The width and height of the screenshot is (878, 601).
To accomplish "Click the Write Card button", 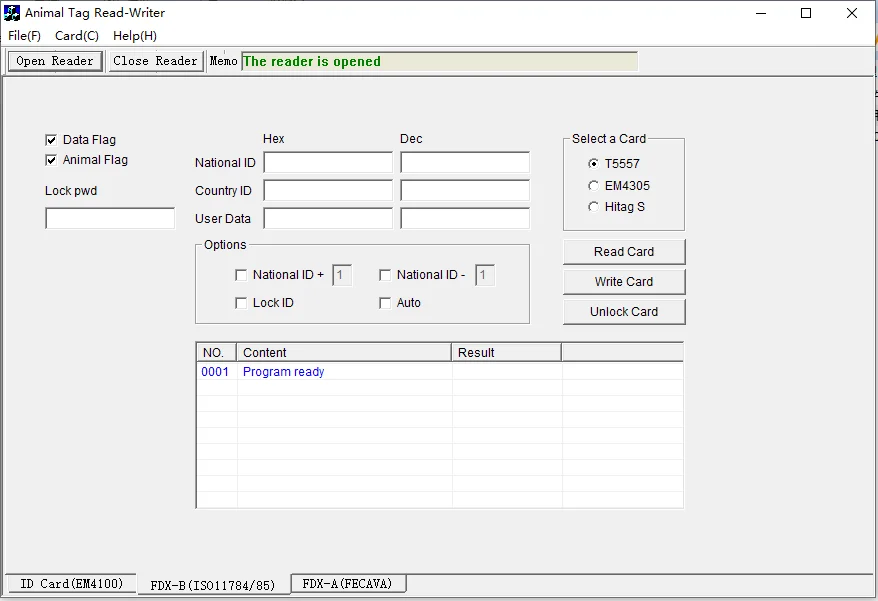I will point(624,282).
